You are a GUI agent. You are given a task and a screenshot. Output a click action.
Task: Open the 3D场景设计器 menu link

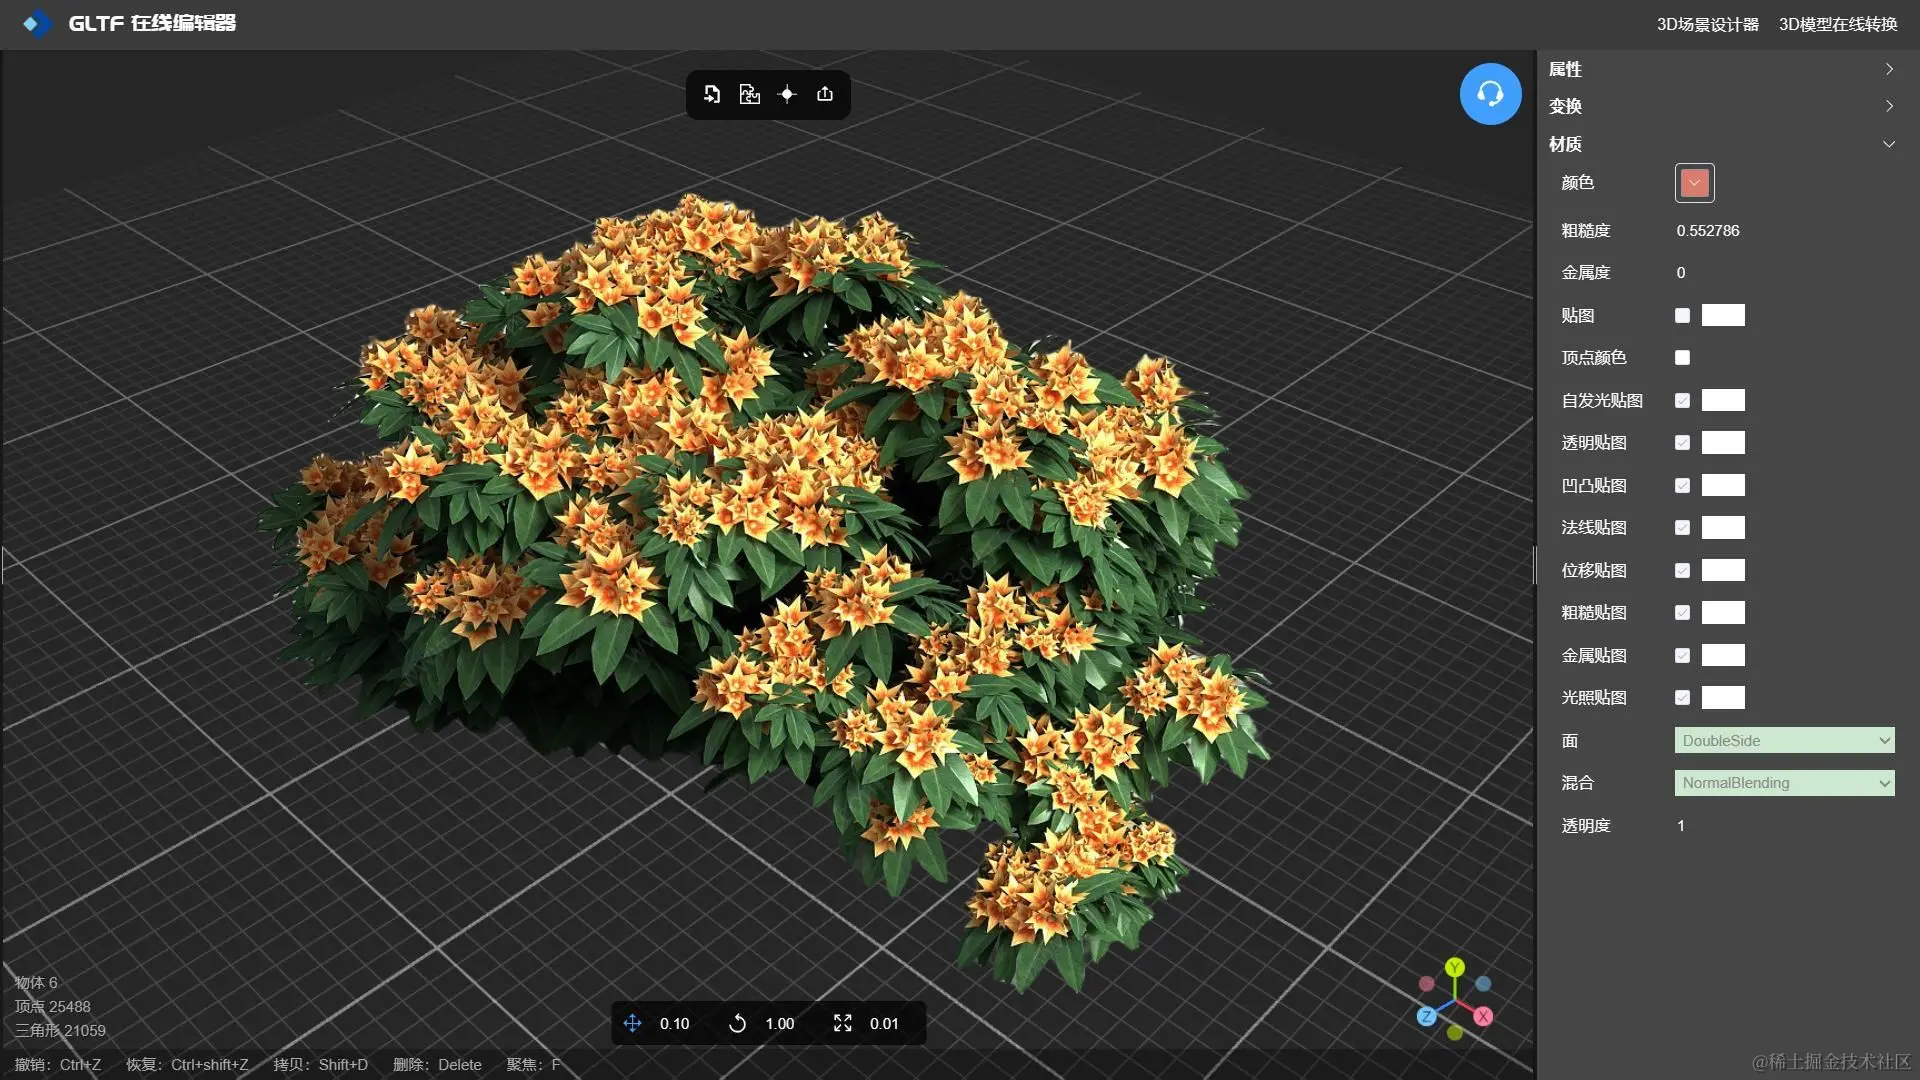(x=1707, y=24)
